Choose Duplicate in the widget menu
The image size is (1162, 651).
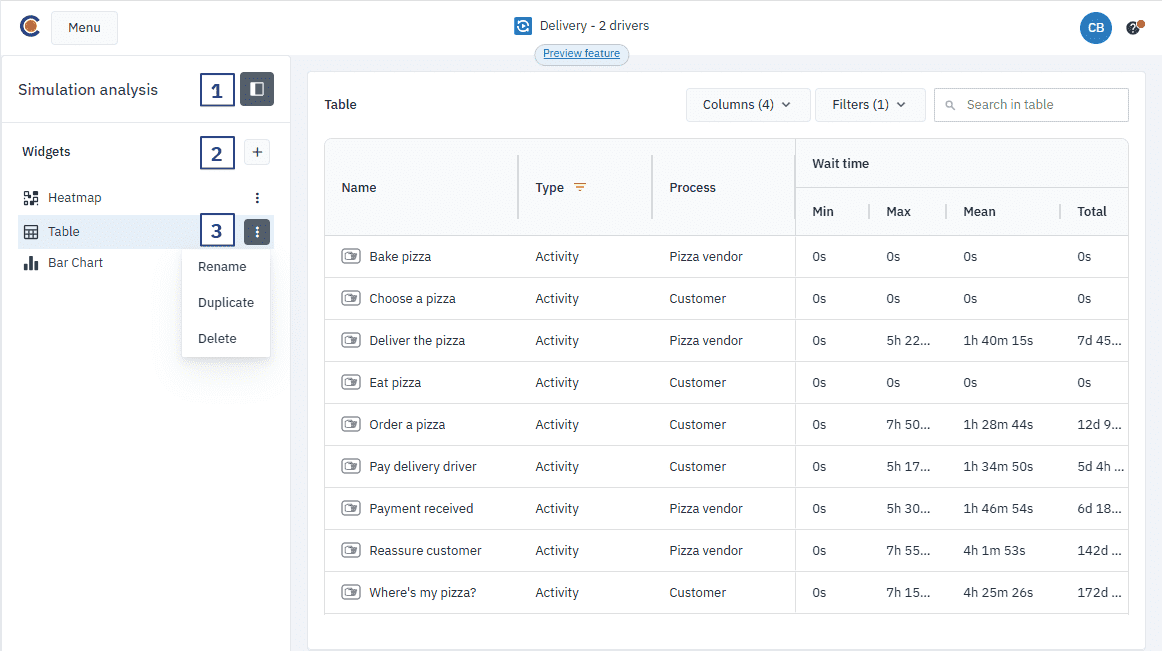tap(226, 303)
